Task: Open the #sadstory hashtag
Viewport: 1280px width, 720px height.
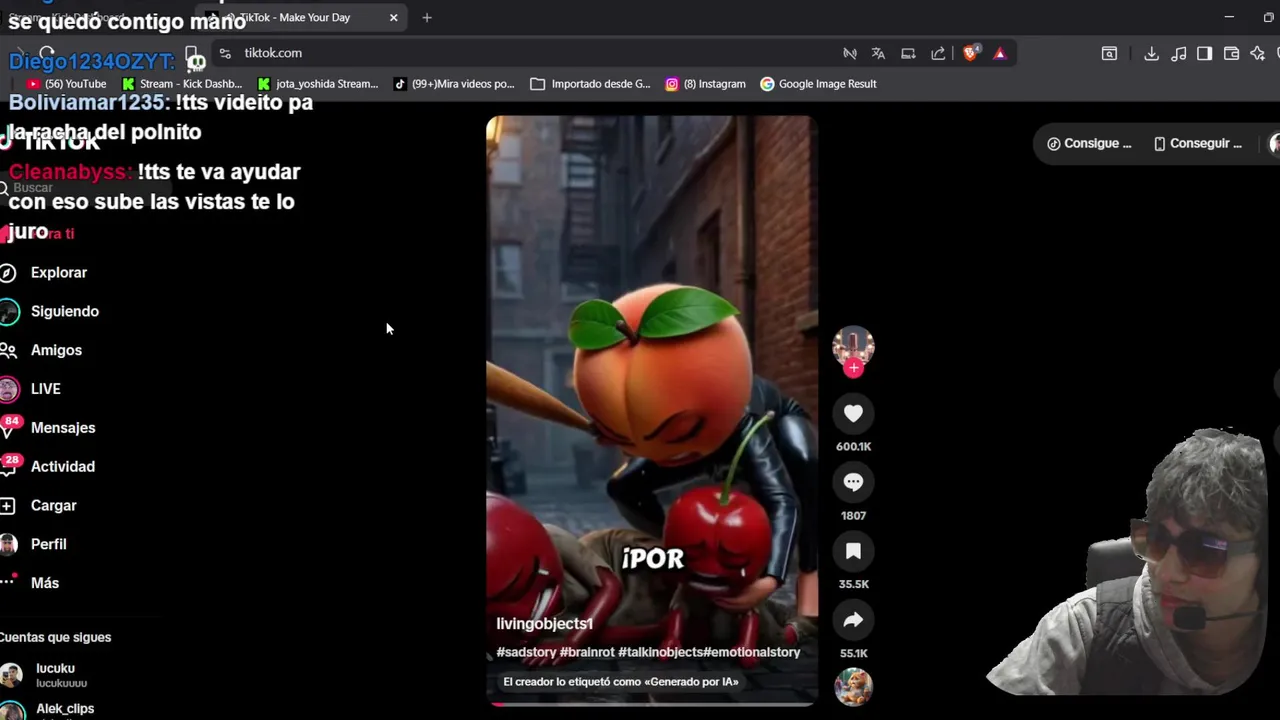Action: coord(526,652)
